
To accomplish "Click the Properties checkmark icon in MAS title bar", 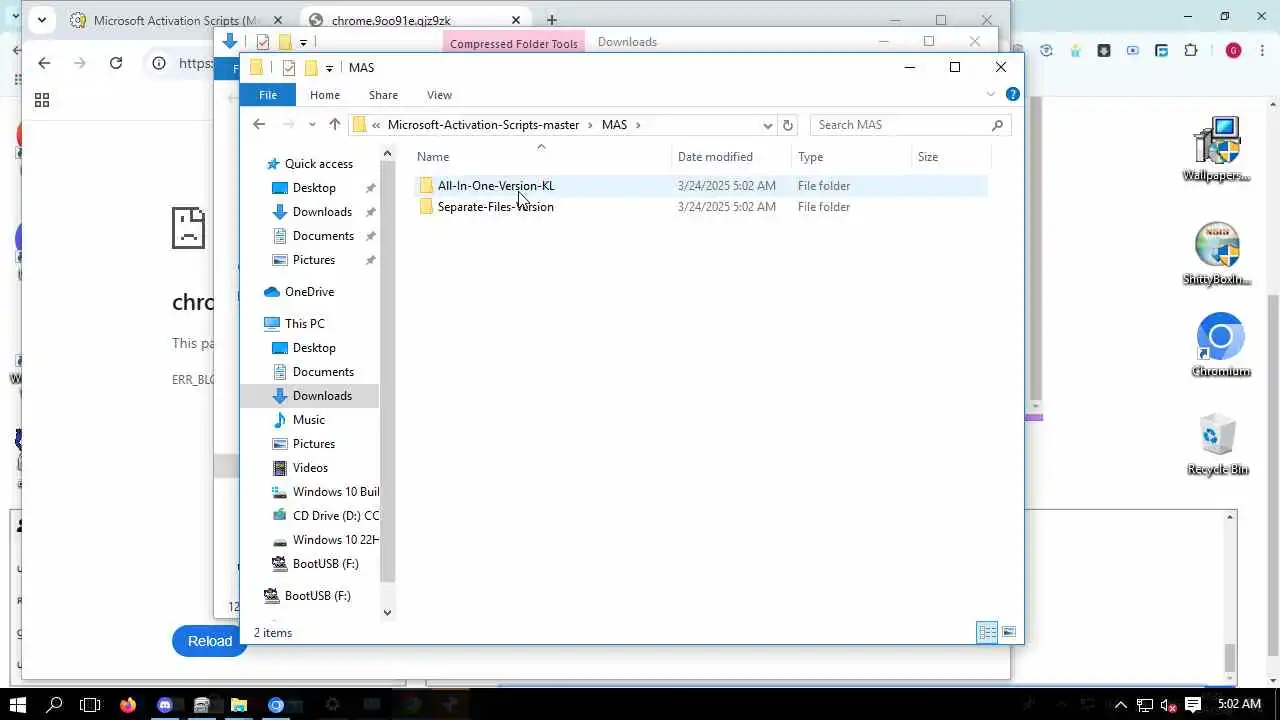I will [289, 68].
